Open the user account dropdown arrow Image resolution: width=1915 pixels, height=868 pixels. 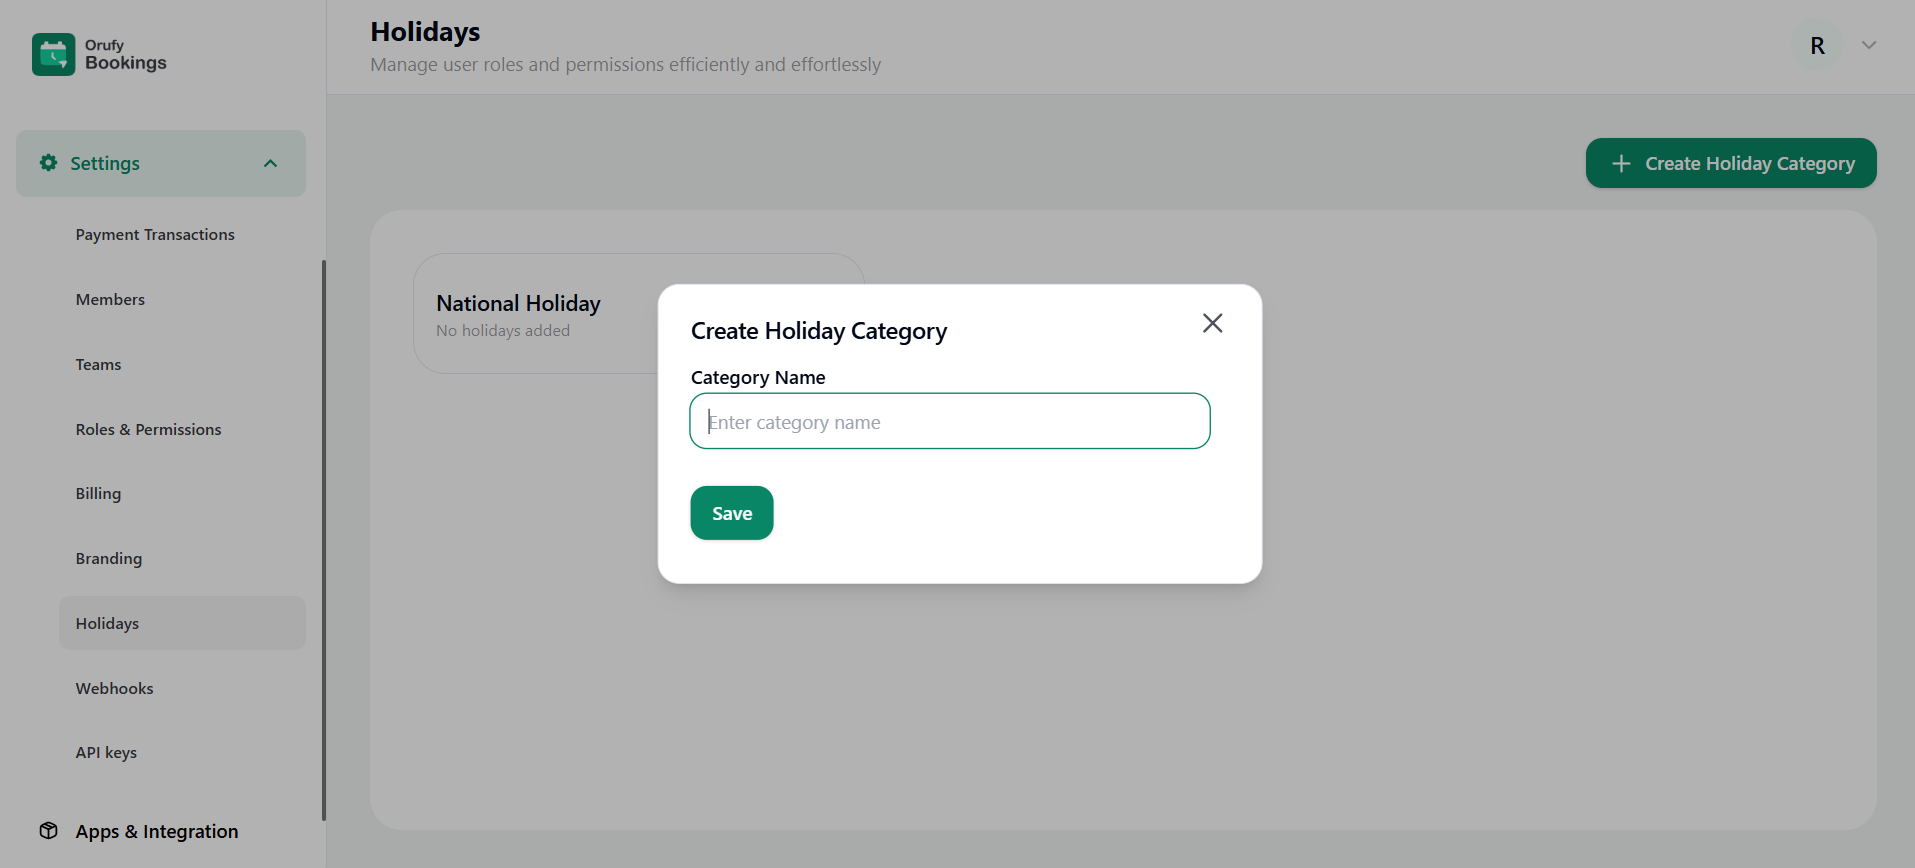point(1868,46)
